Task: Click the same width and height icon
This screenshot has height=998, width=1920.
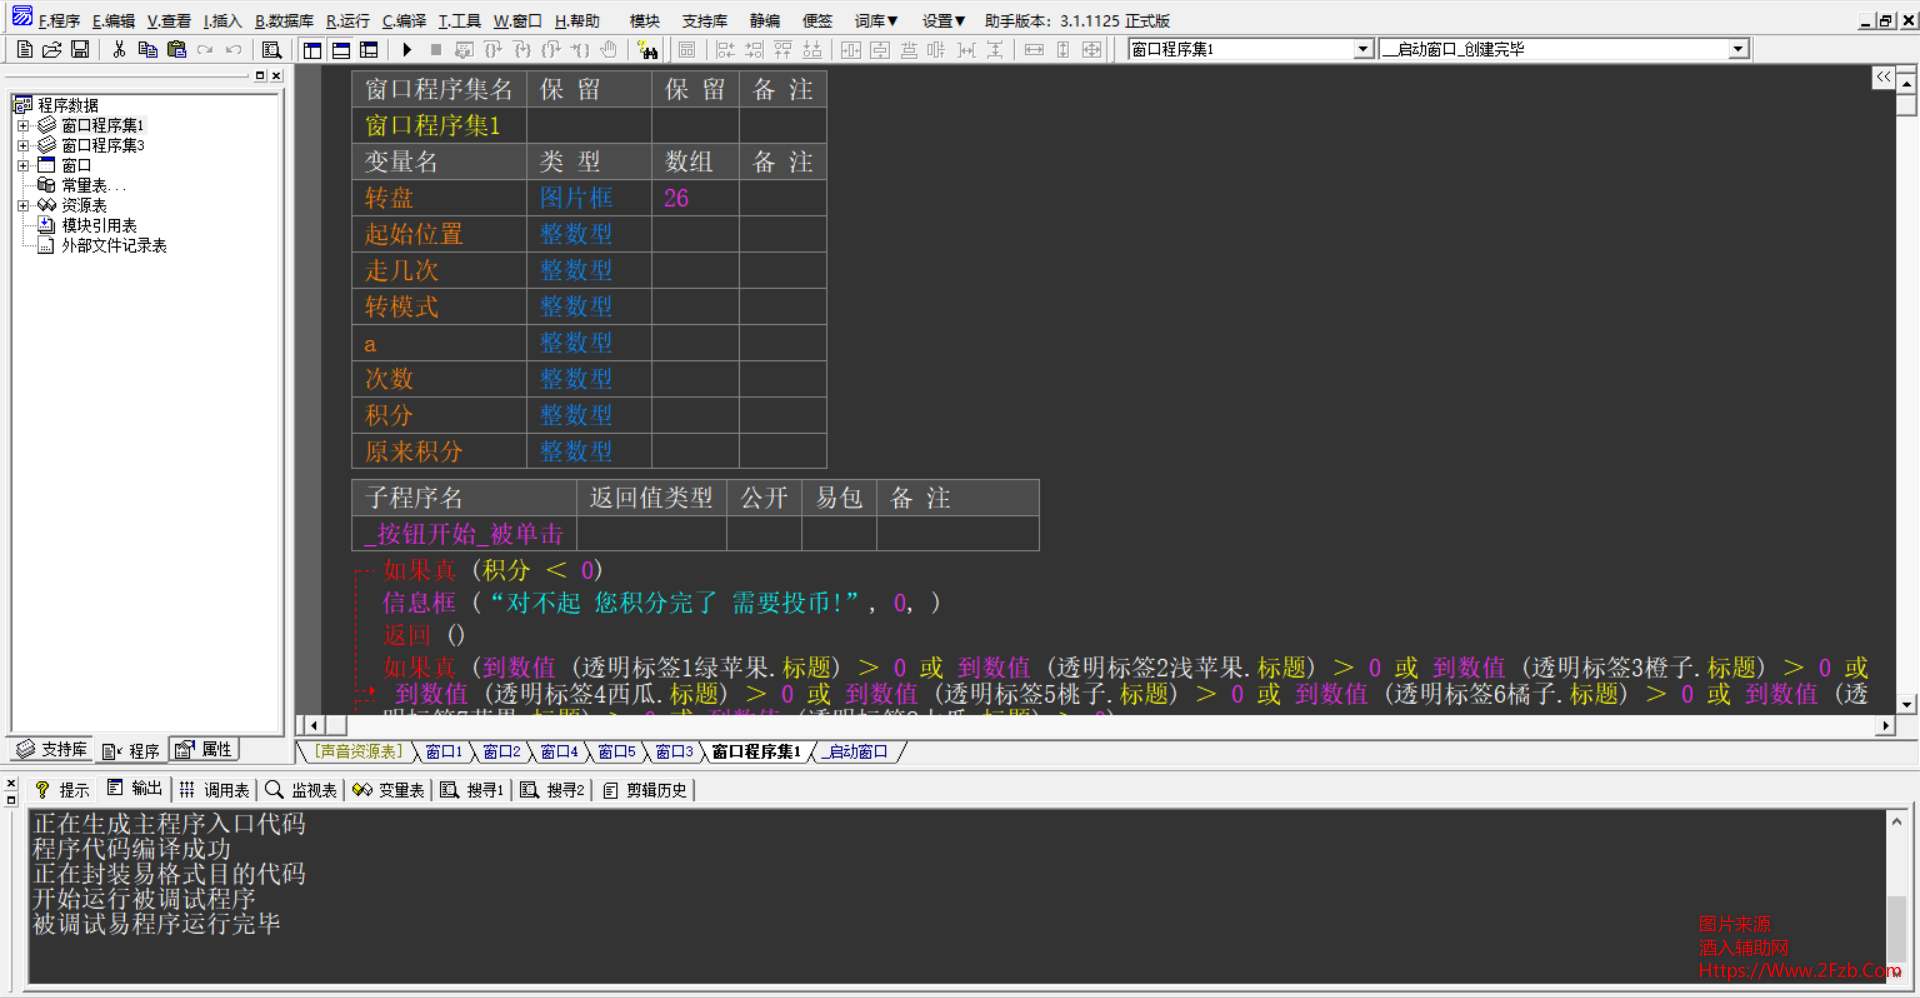Action: point(1092,49)
